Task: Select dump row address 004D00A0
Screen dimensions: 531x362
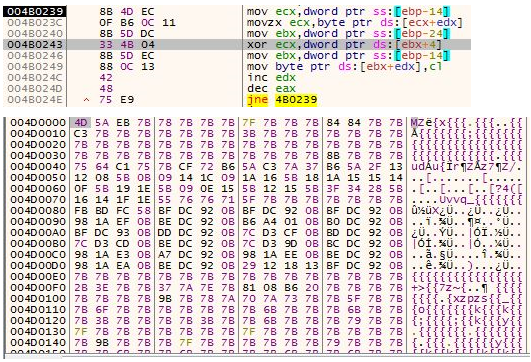Action: click(x=38, y=232)
